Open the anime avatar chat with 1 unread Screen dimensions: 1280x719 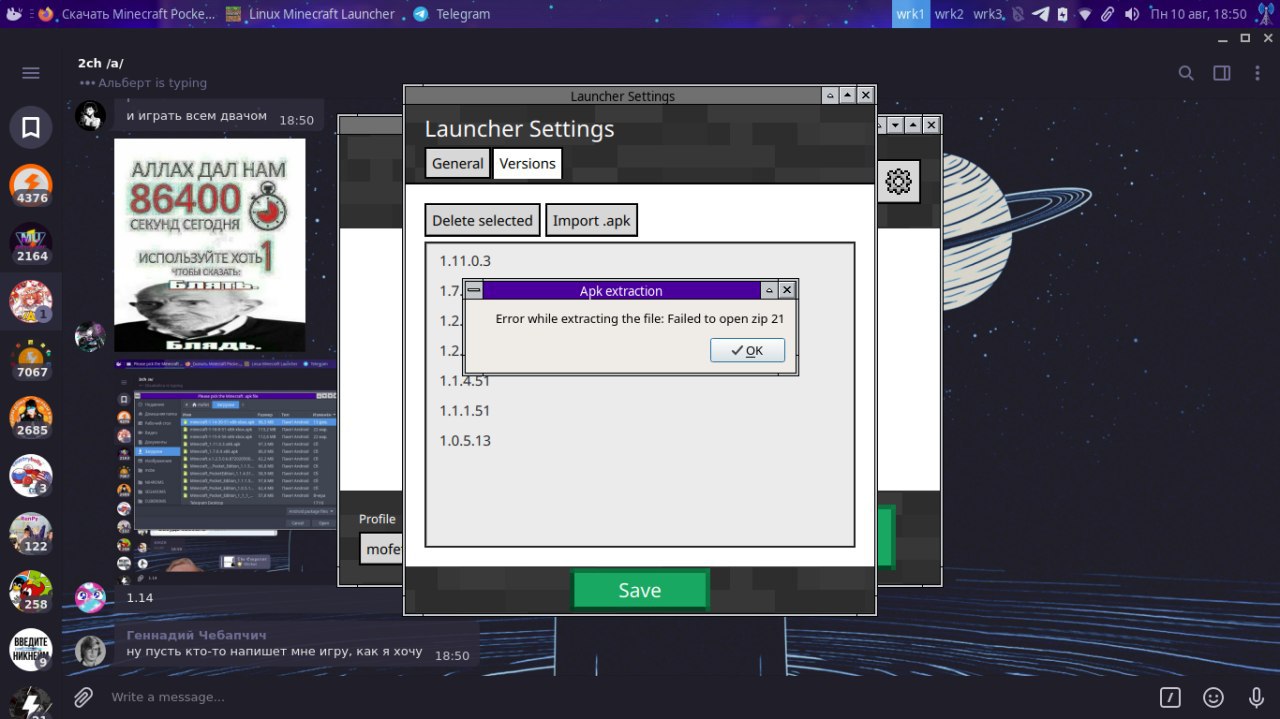(31, 301)
